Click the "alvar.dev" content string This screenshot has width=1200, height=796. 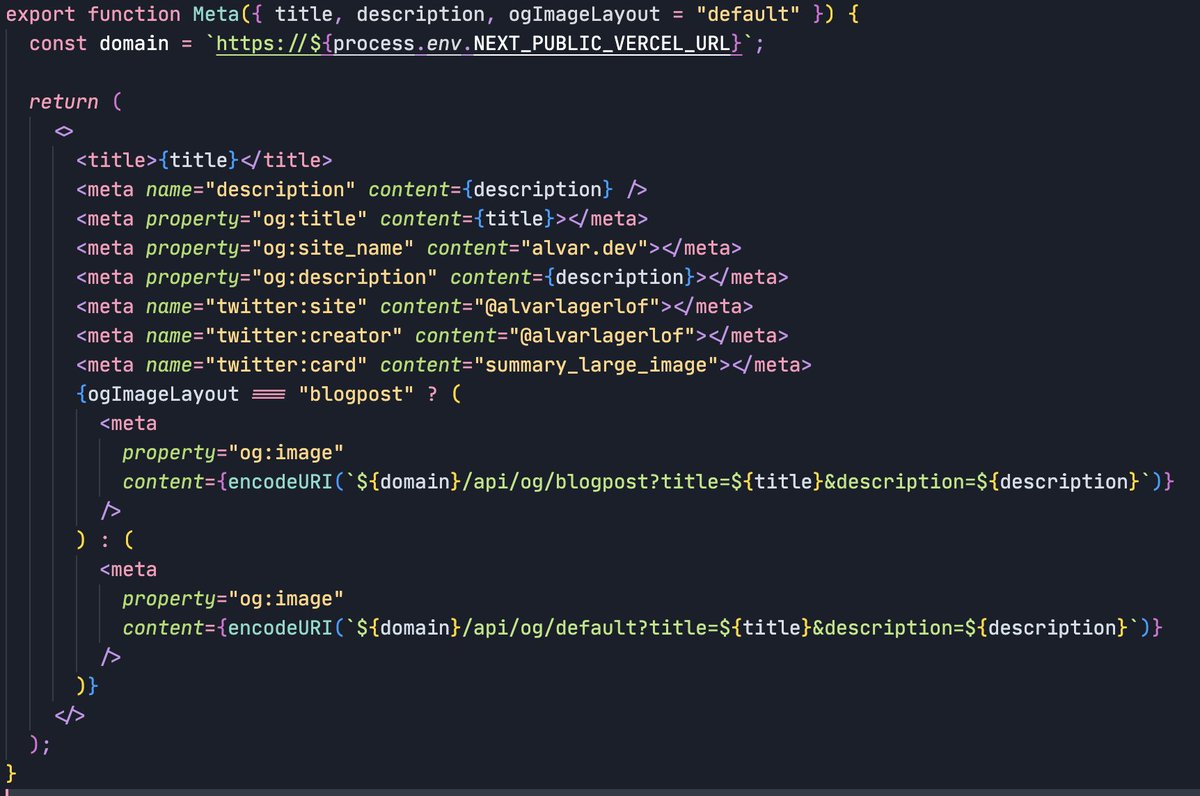pyautogui.click(x=587, y=248)
